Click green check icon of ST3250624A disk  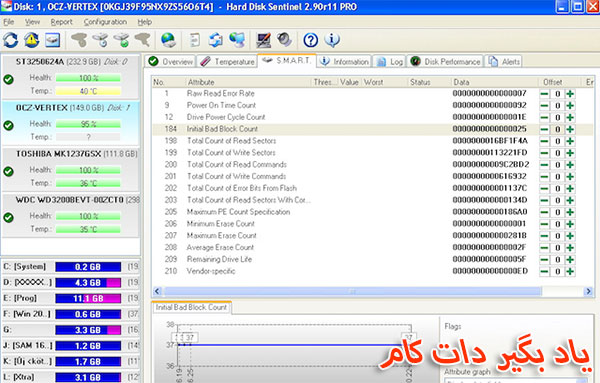[8, 79]
